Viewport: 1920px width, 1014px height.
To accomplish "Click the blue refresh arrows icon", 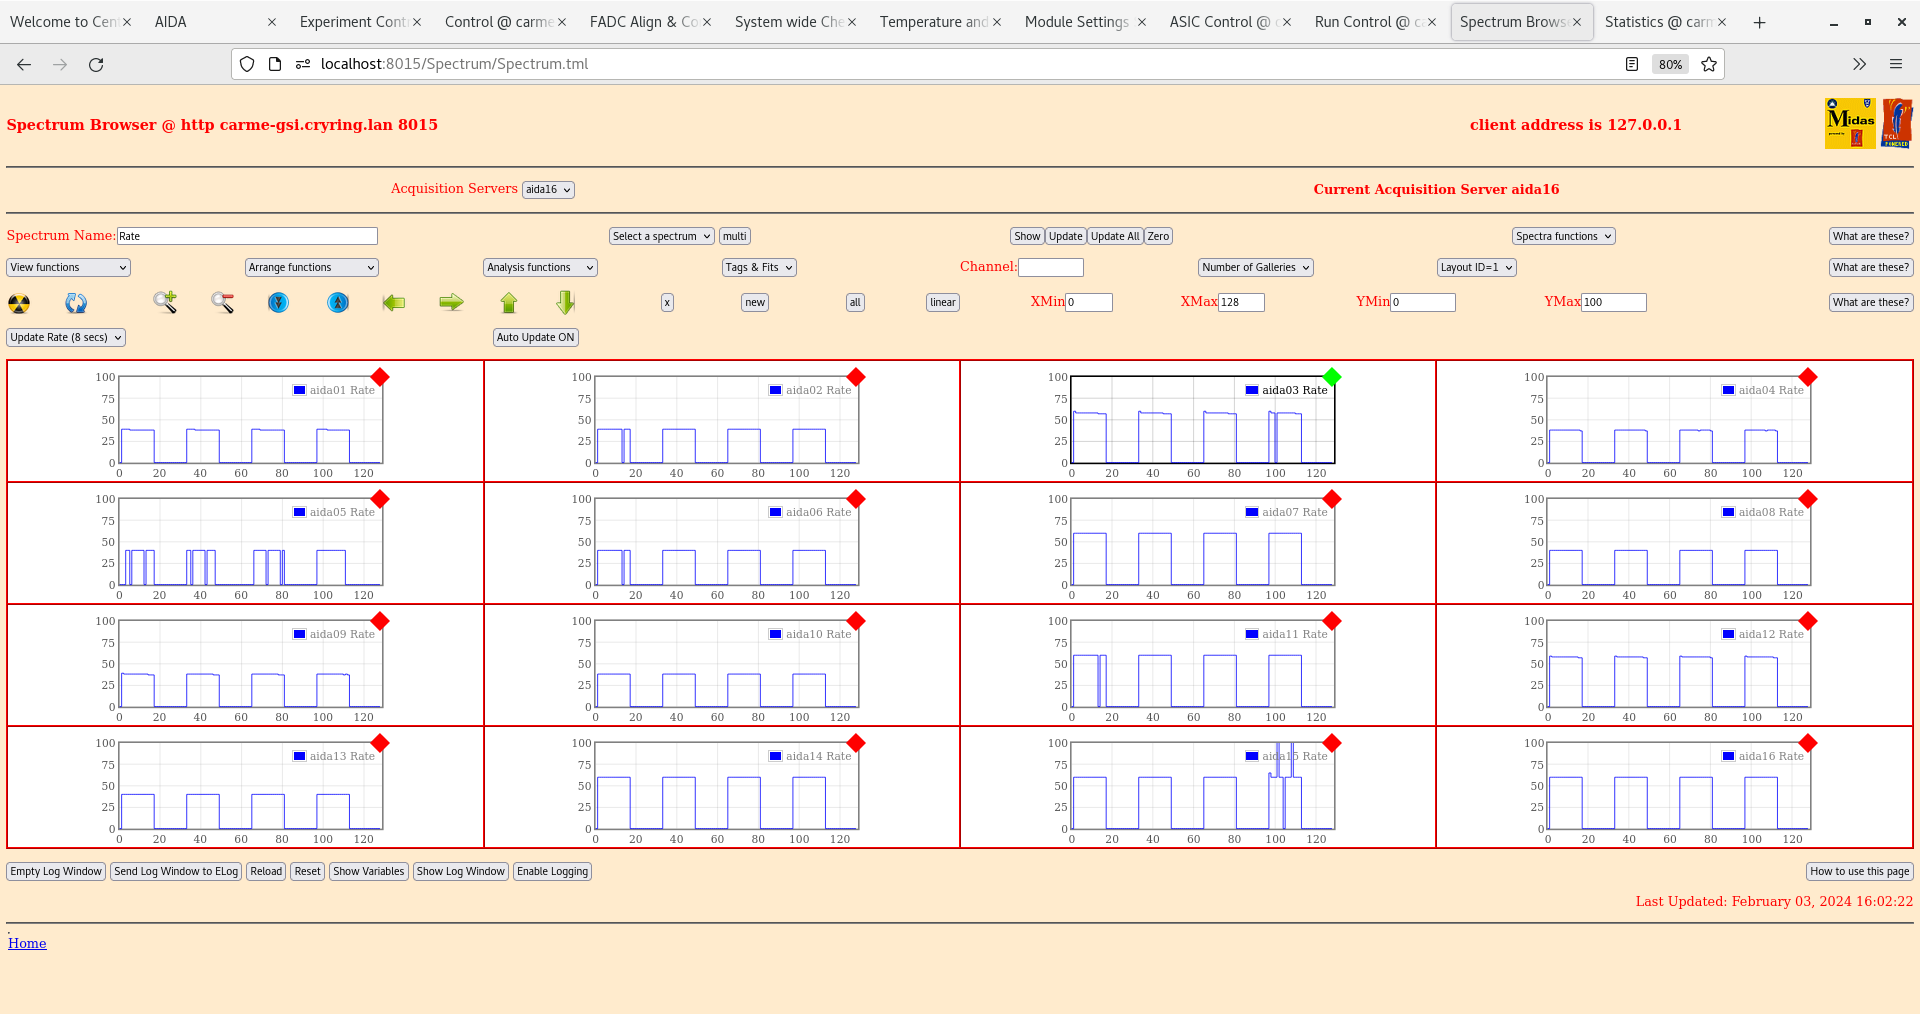I will pyautogui.click(x=76, y=303).
